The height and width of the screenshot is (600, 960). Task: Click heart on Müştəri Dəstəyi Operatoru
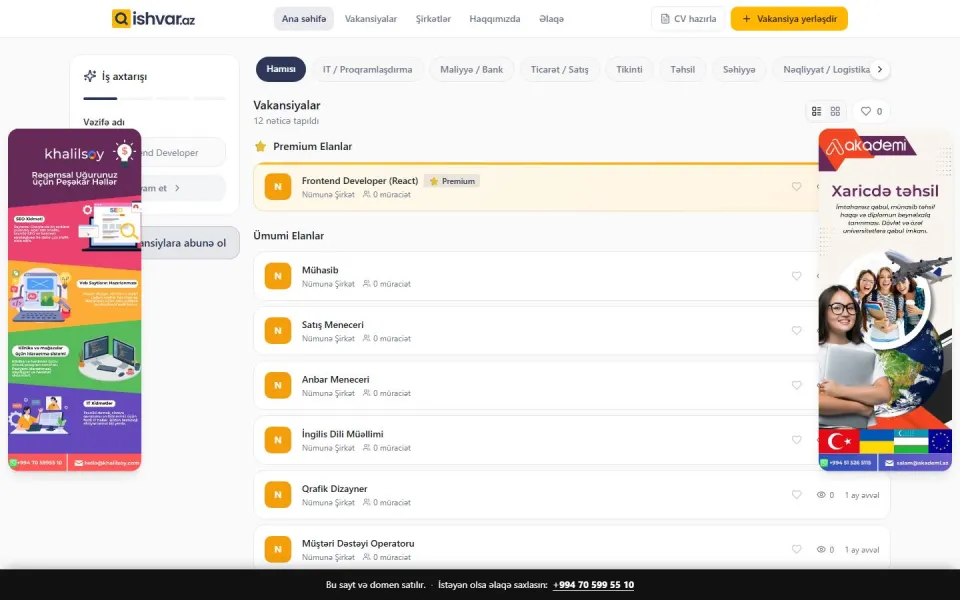(x=796, y=549)
